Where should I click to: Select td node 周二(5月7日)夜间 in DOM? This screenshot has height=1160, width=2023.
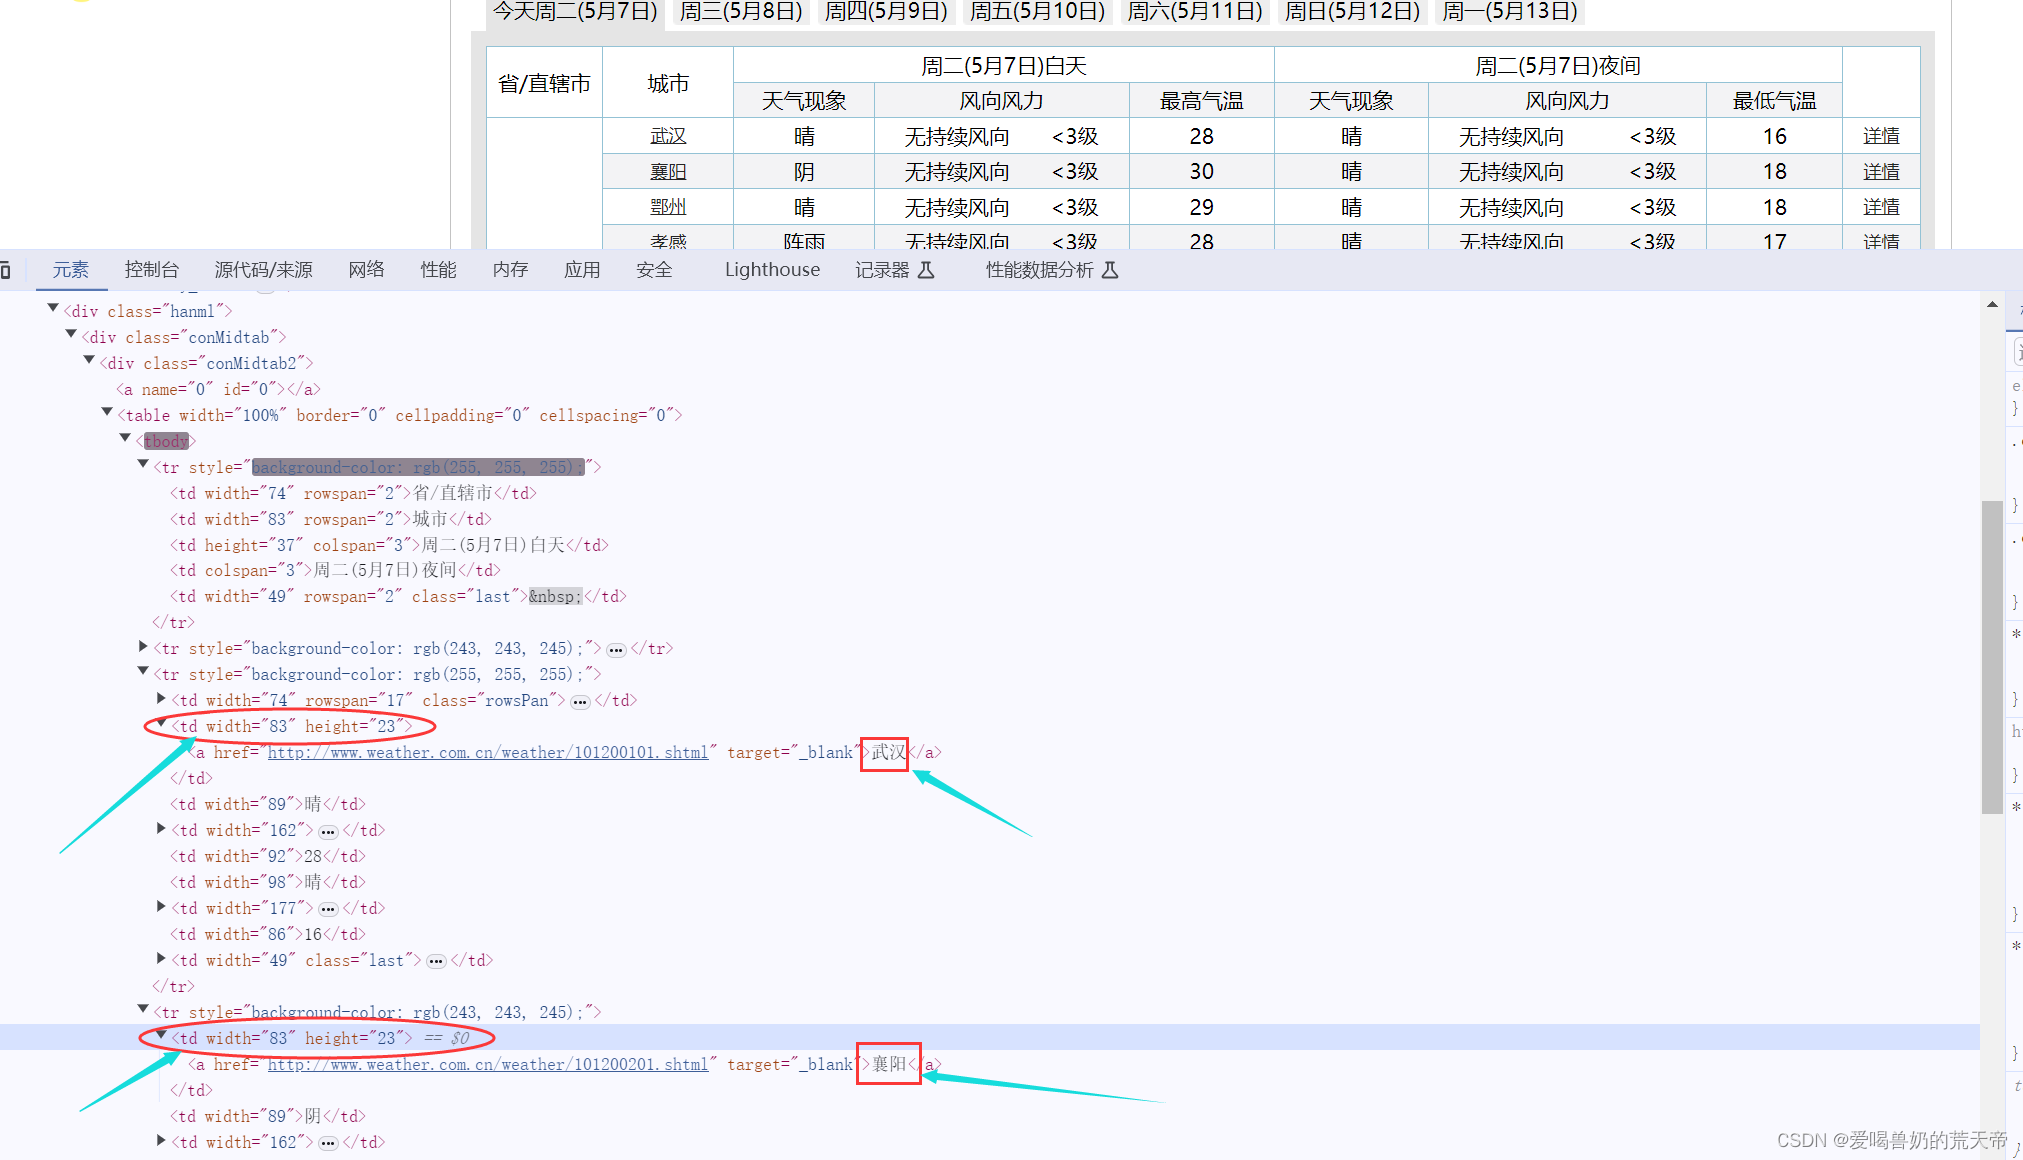click(335, 571)
